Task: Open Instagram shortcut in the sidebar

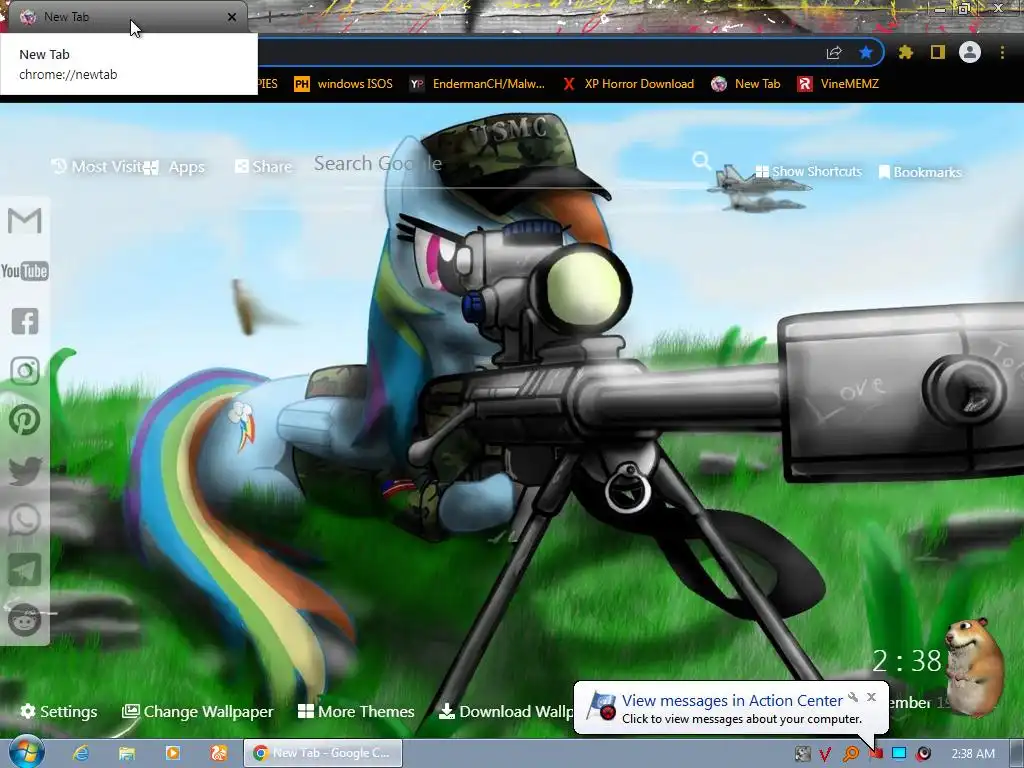Action: [25, 371]
